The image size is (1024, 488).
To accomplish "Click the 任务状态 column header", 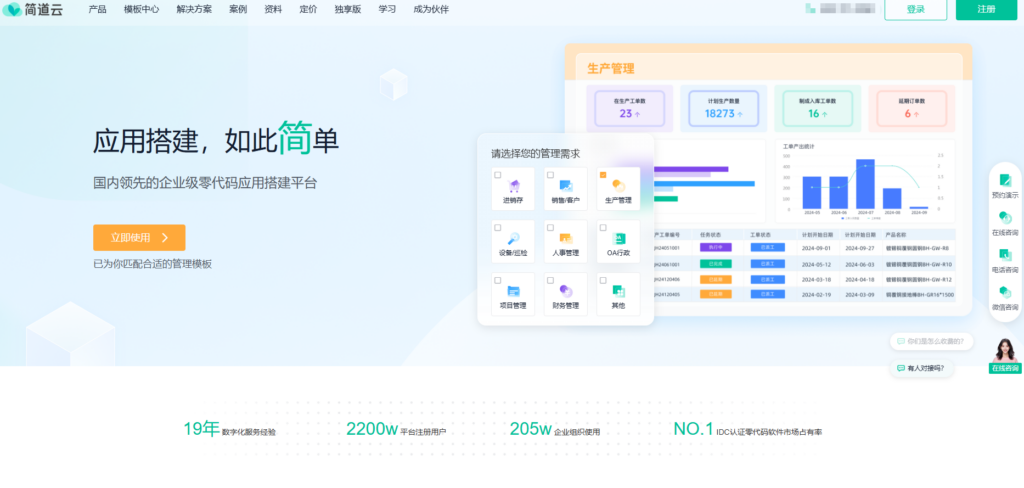I will tap(709, 234).
